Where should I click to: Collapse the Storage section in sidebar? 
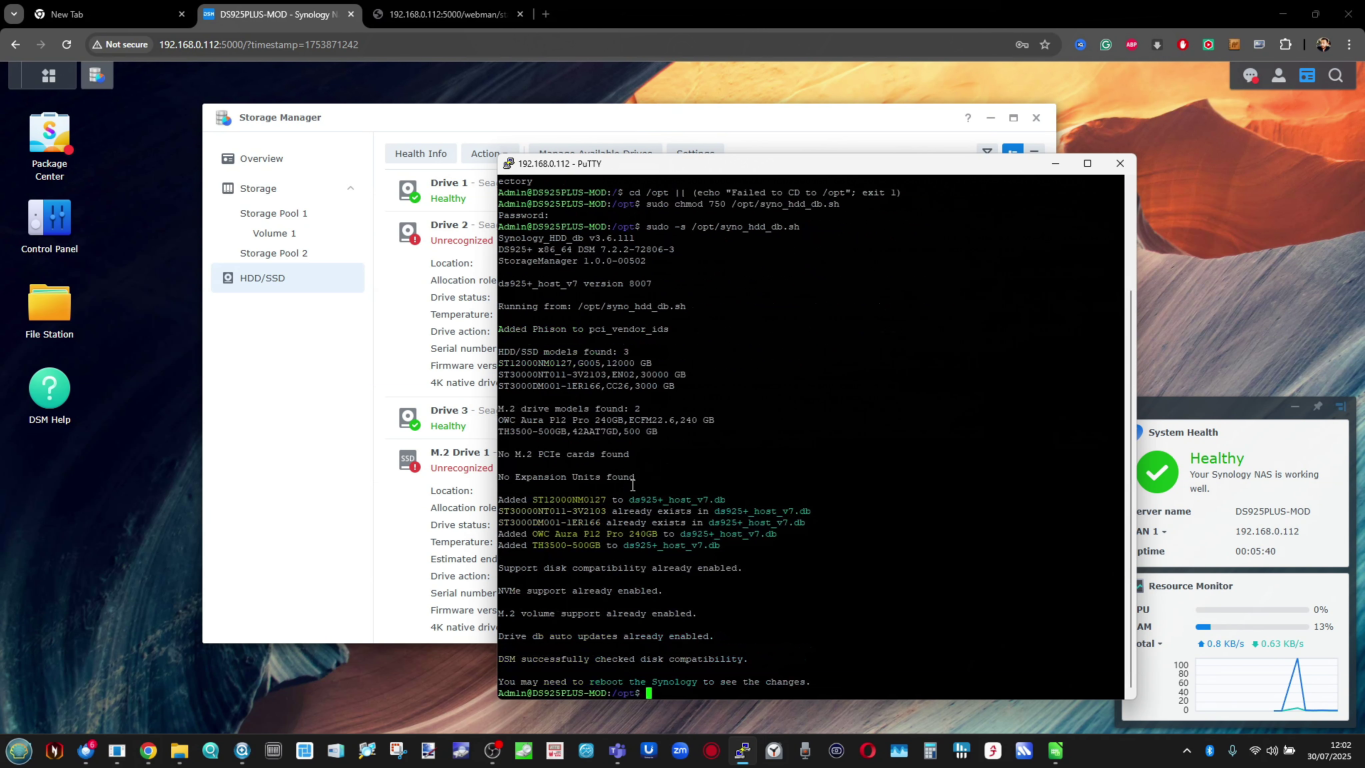coord(350,188)
